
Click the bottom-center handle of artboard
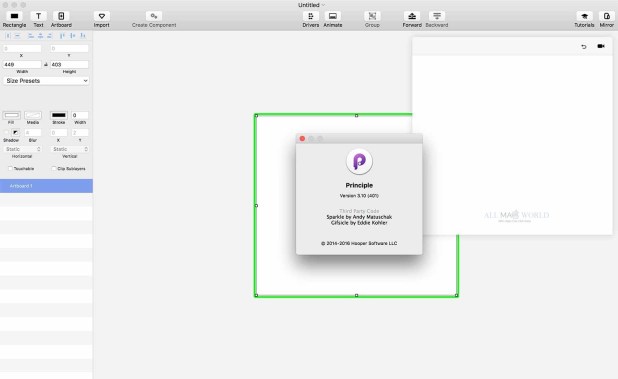356,295
